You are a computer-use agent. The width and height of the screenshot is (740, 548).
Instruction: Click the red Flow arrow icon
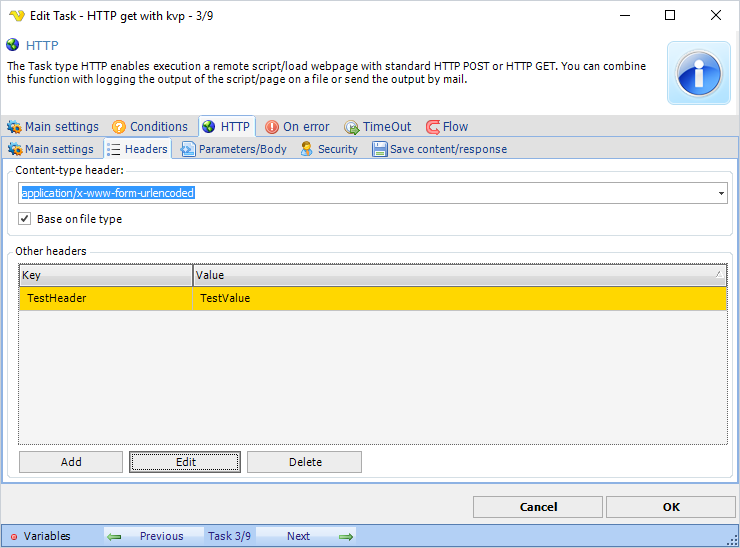click(x=432, y=127)
